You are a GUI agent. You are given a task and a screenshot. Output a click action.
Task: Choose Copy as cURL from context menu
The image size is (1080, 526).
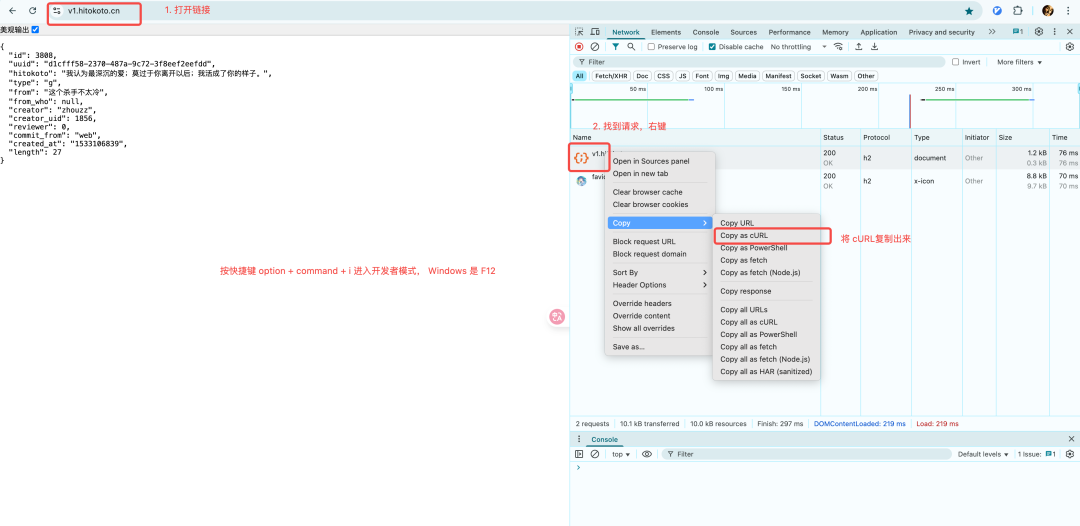744,236
